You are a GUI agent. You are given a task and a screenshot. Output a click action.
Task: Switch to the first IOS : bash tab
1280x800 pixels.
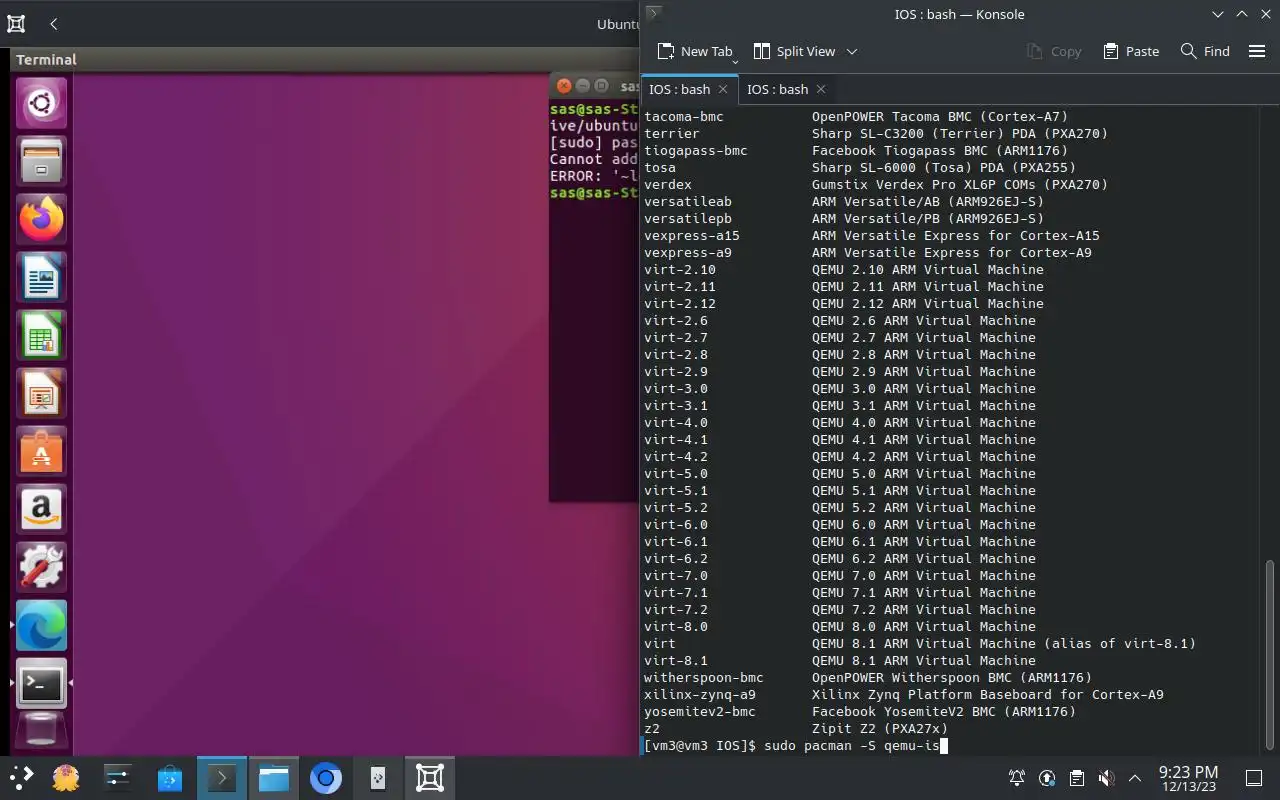(x=679, y=89)
